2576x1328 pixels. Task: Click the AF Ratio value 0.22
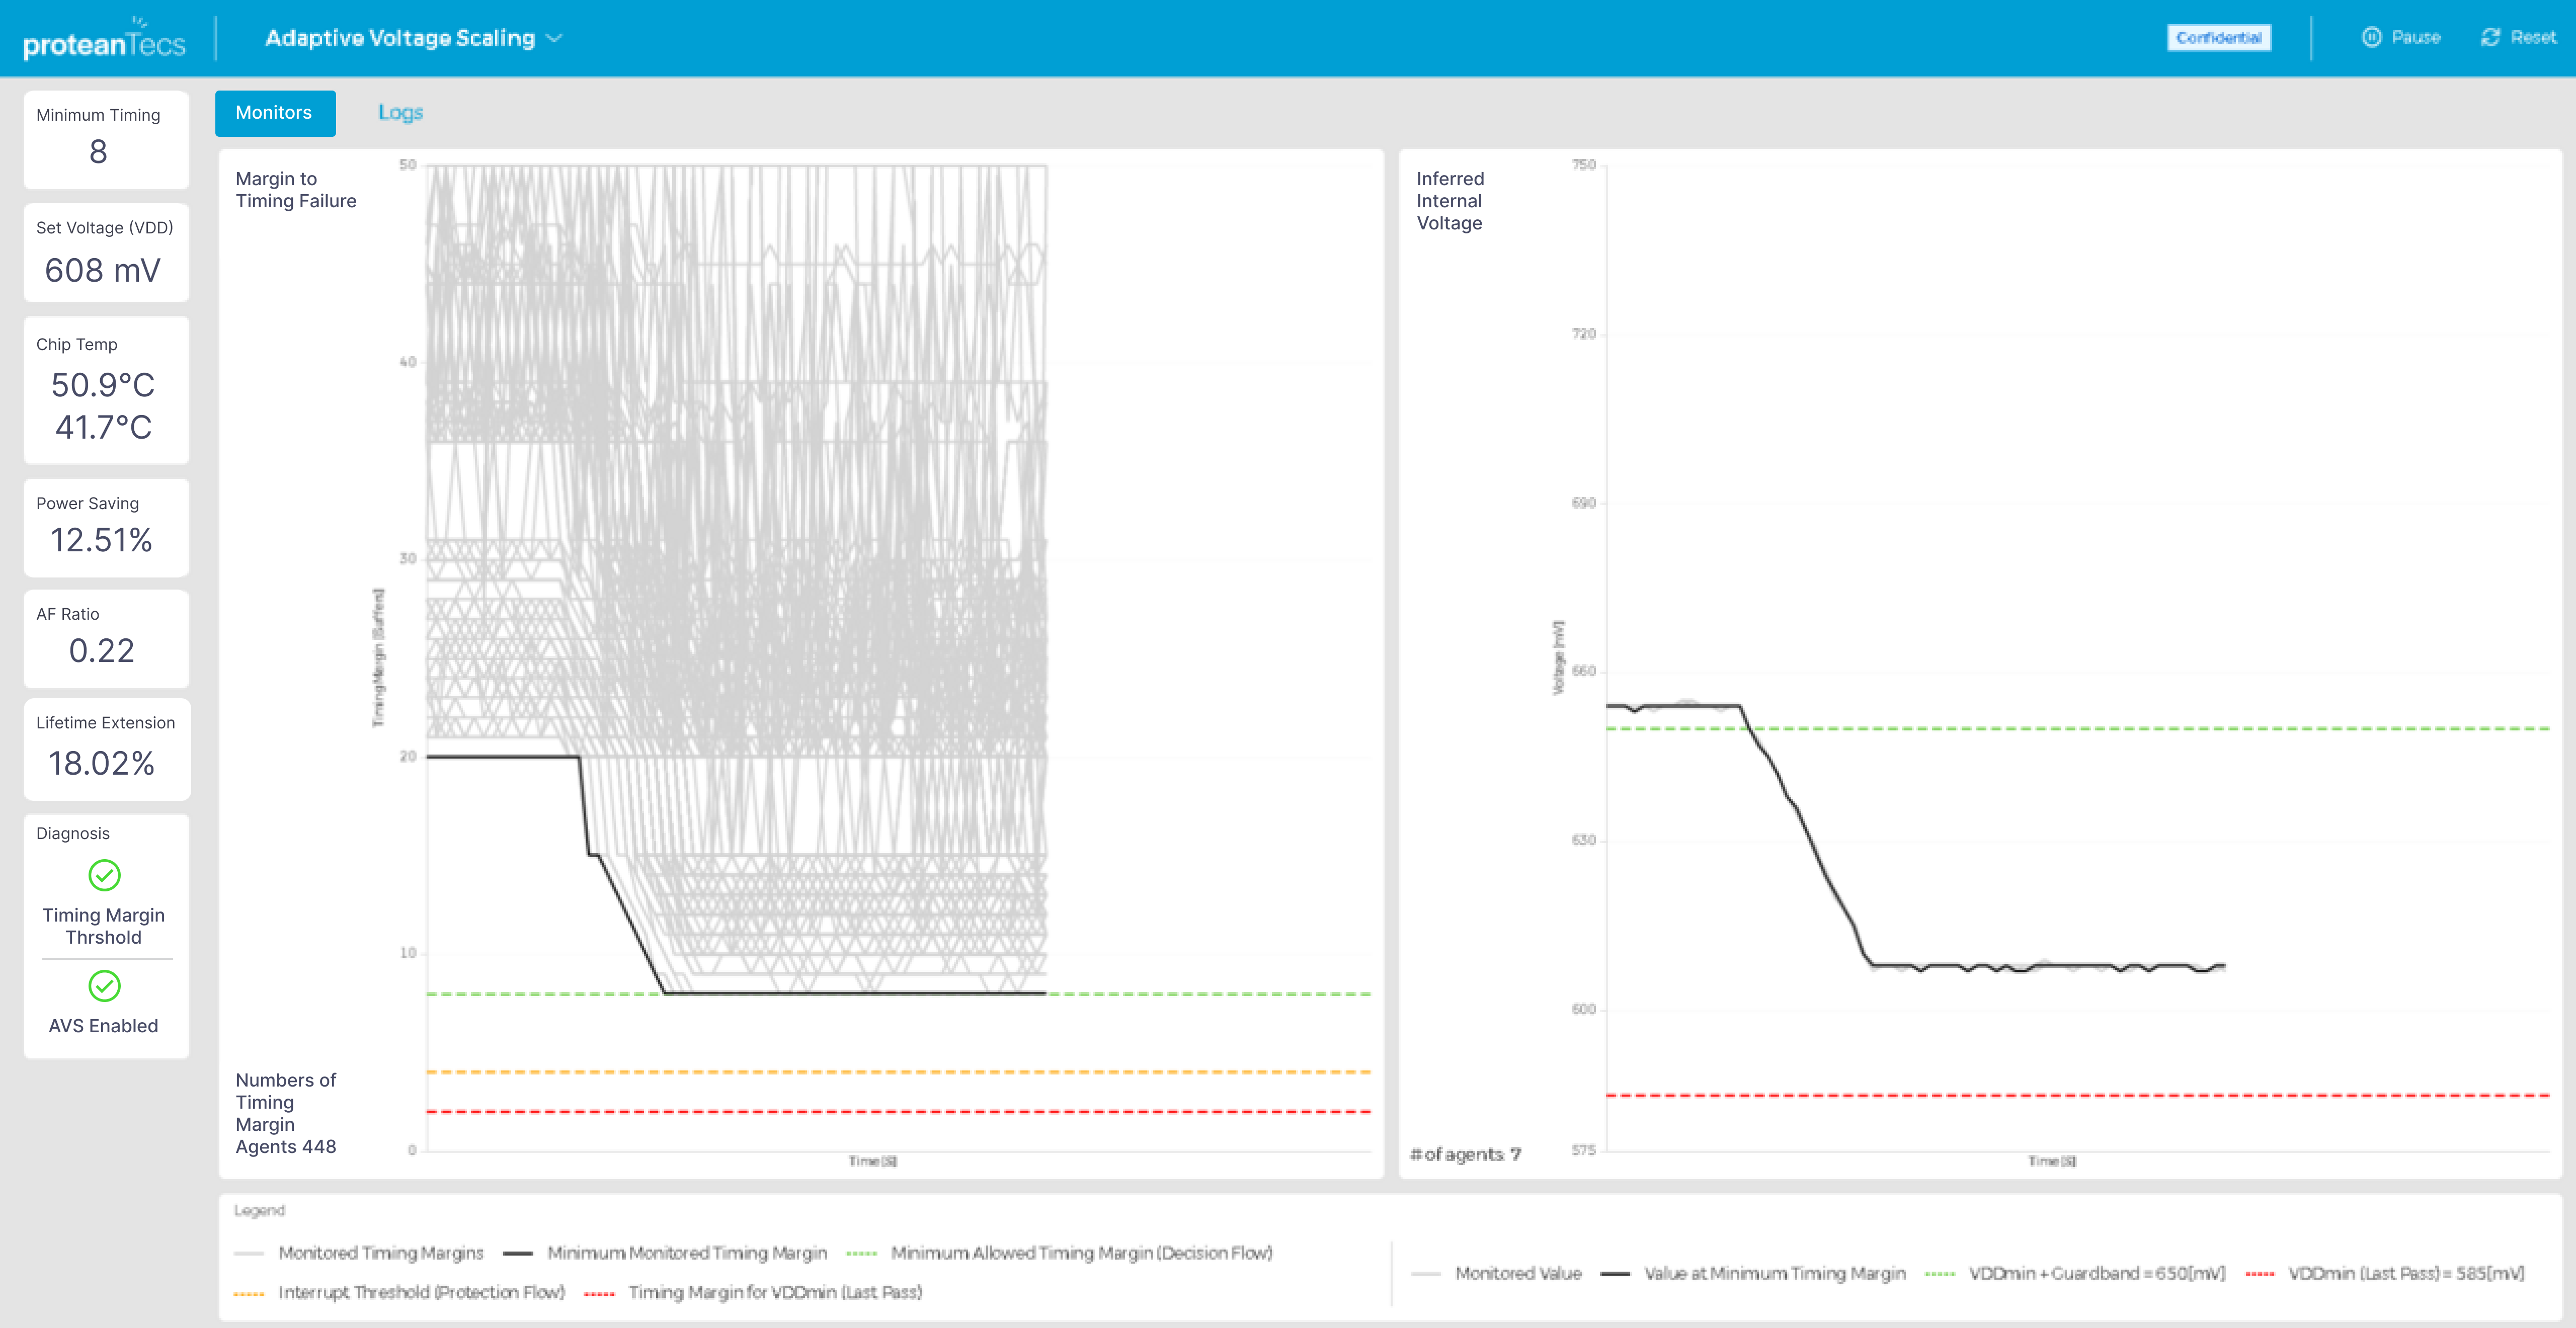(101, 651)
